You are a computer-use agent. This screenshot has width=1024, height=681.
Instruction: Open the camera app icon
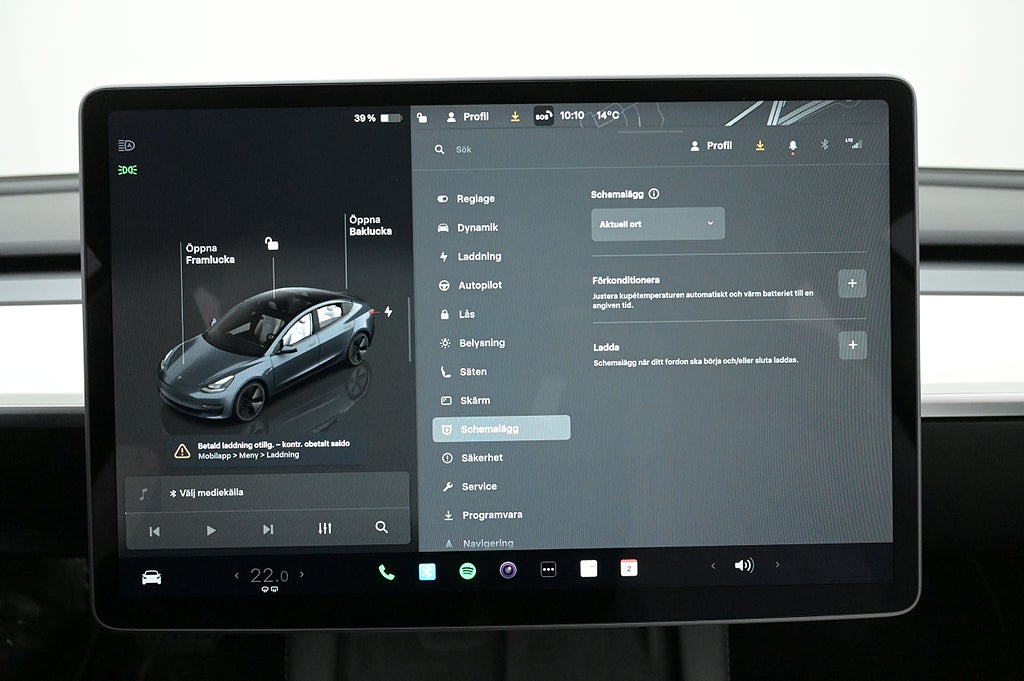(508, 570)
